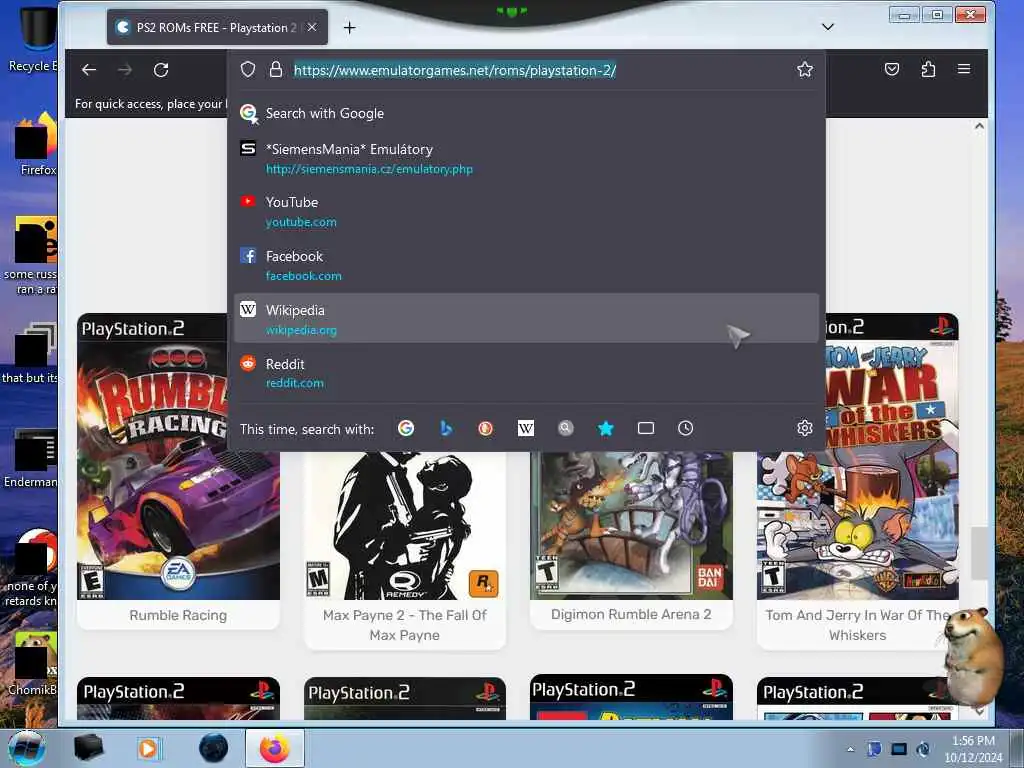Viewport: 1024px width, 768px height.
Task: Open a new tab with plus button
Action: [x=349, y=27]
